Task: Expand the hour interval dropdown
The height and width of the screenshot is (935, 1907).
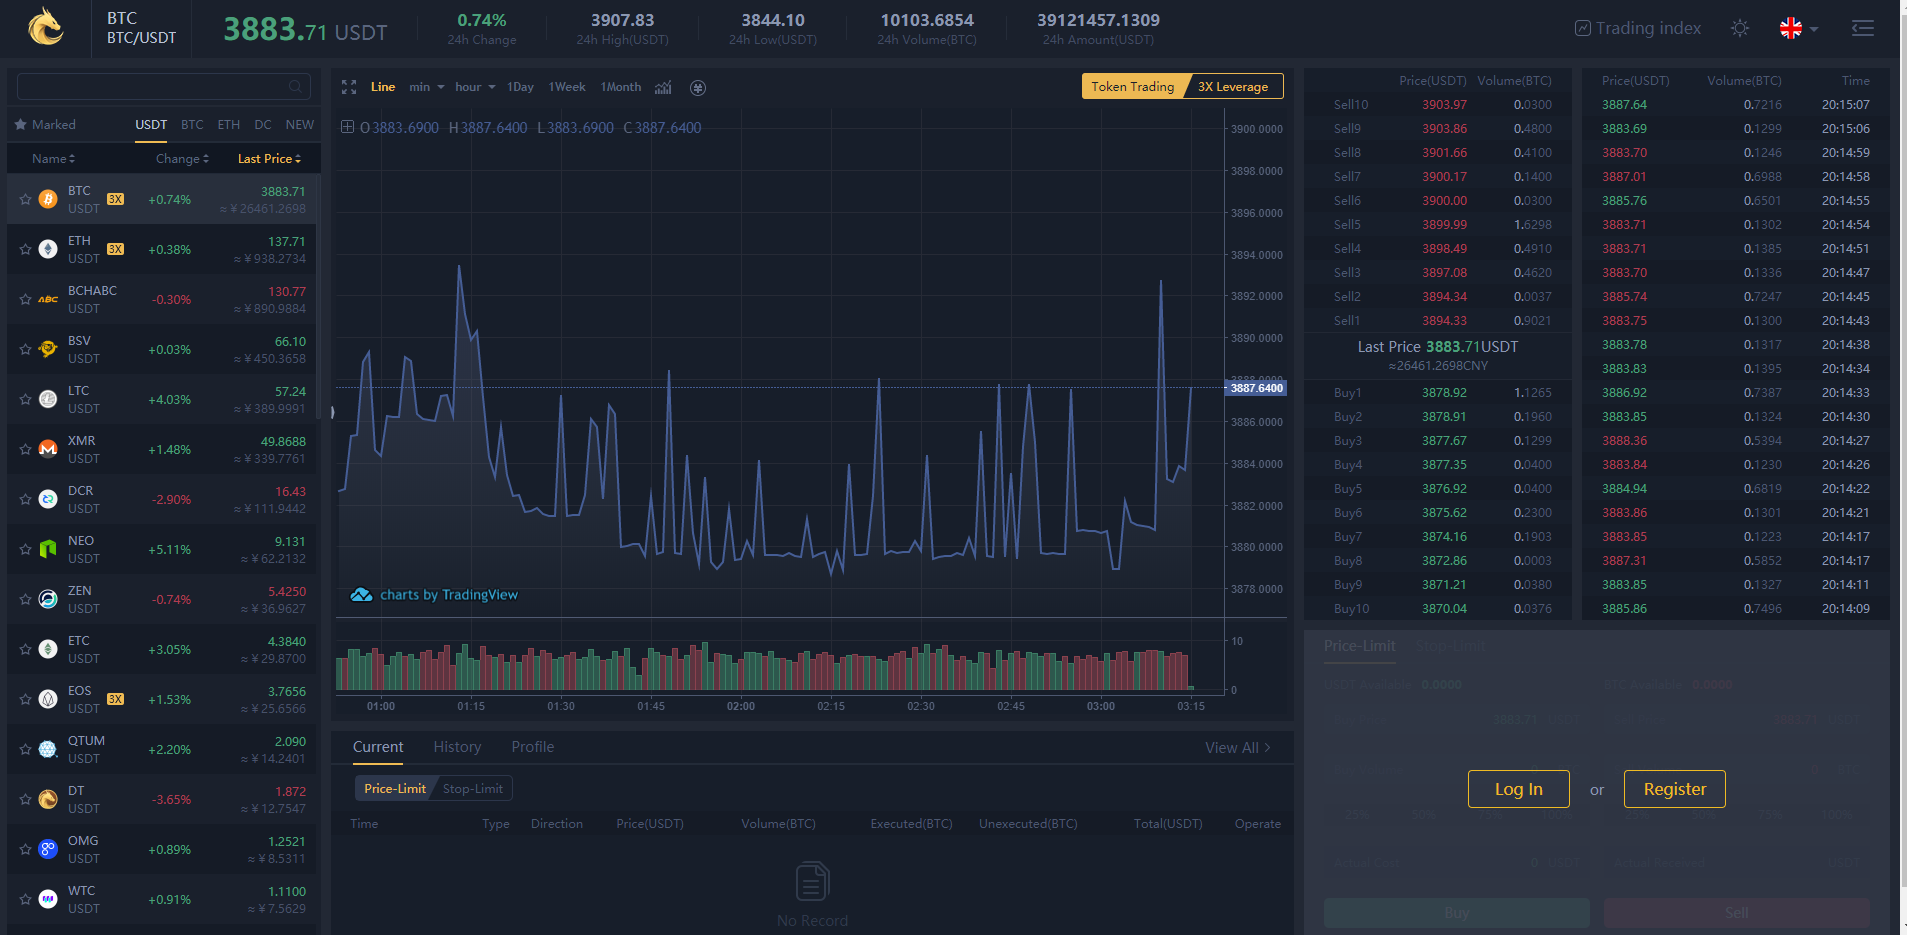Action: (475, 87)
